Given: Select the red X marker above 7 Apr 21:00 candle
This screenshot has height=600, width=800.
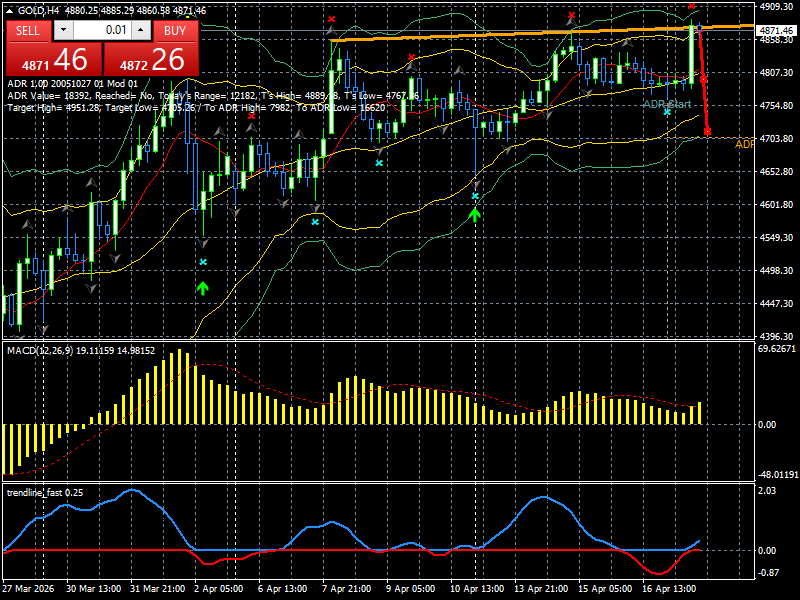Looking at the screenshot, I should tap(332, 19).
